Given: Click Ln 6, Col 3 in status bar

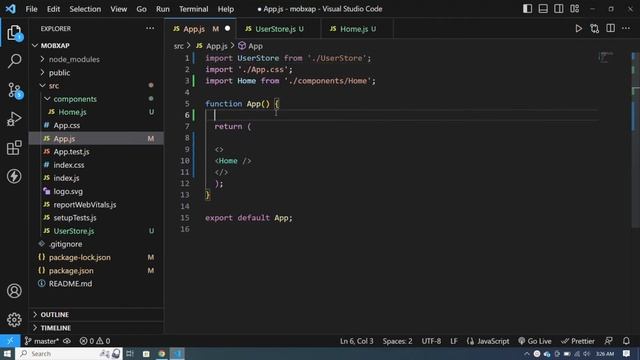Looking at the screenshot, I should click(356, 341).
